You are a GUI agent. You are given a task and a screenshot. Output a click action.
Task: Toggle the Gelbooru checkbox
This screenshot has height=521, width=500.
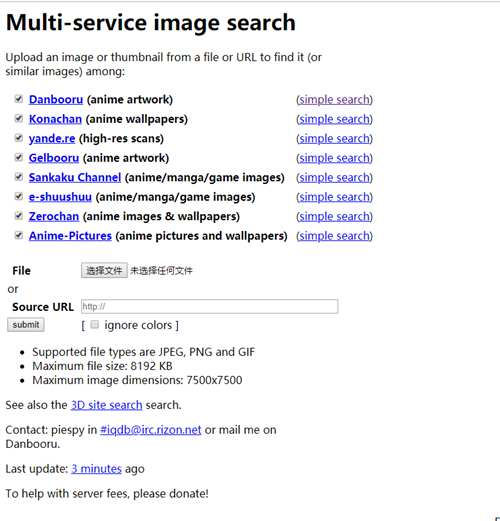[x=19, y=157]
